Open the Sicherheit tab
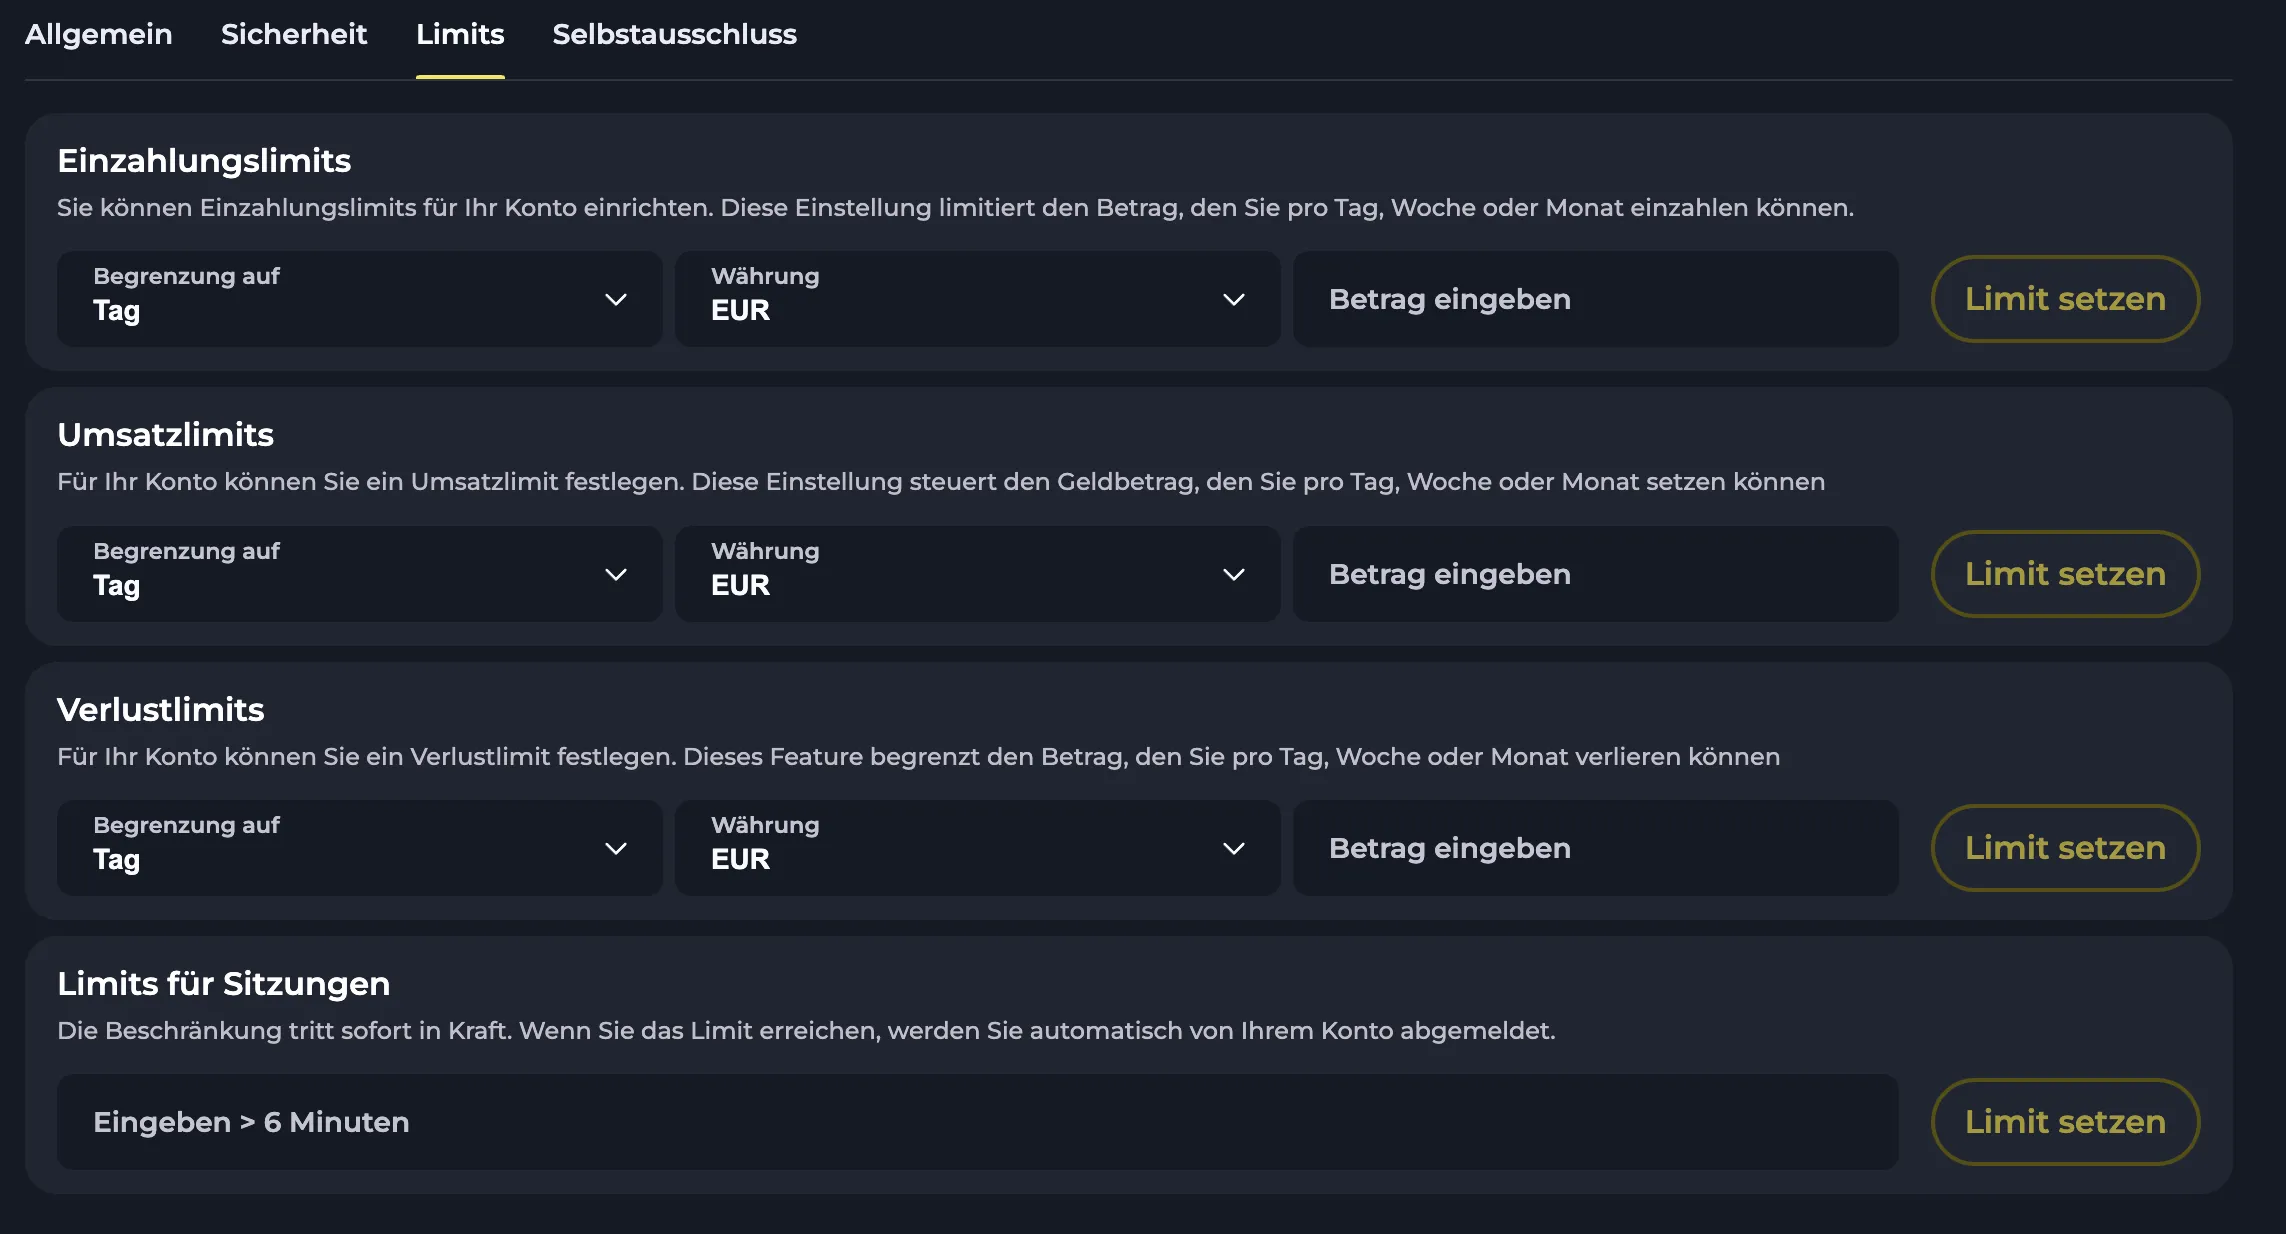2286x1234 pixels. tap(294, 34)
